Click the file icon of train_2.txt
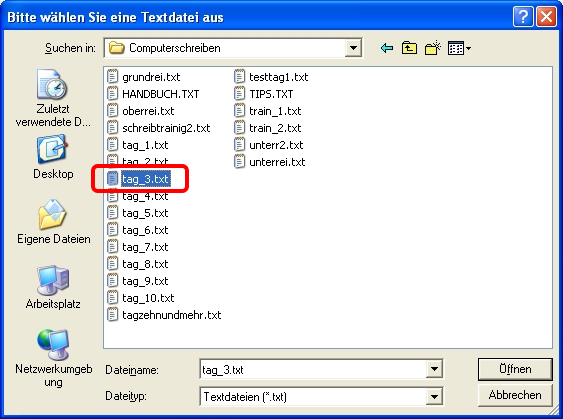The height and width of the screenshot is (419, 563). [x=239, y=128]
